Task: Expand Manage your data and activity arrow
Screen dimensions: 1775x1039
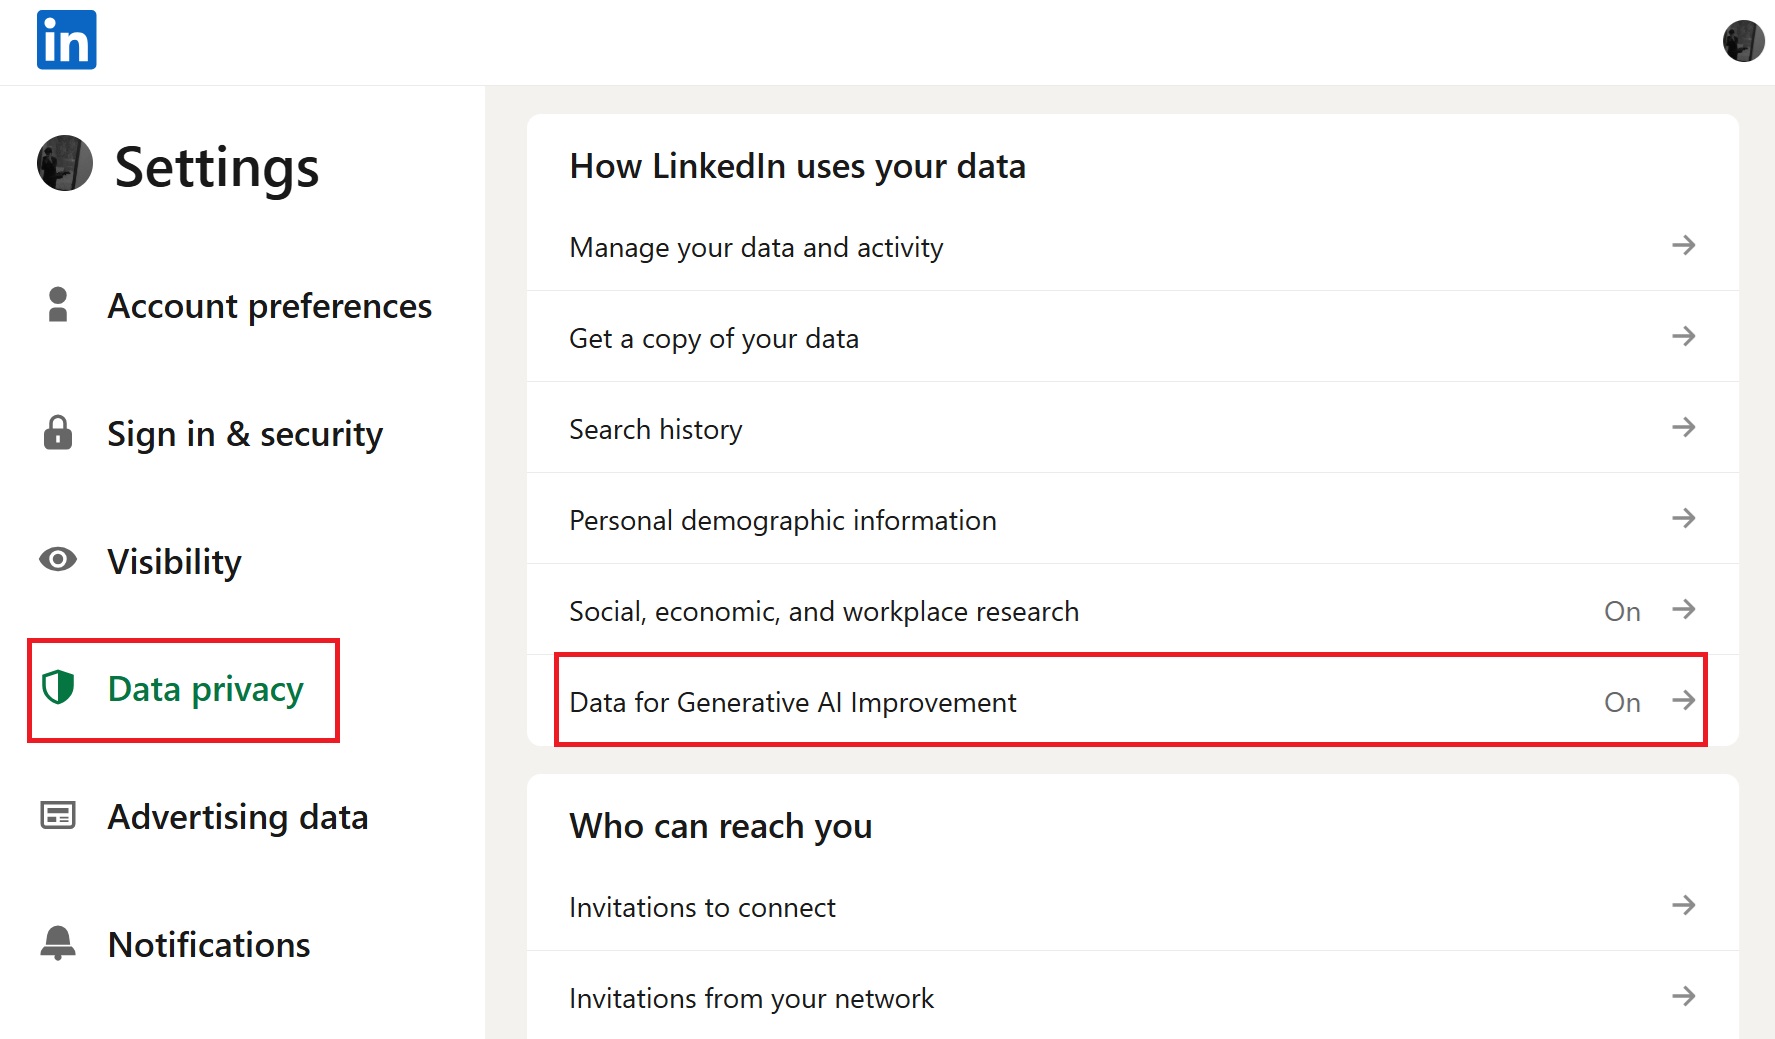Action: coord(1684,246)
